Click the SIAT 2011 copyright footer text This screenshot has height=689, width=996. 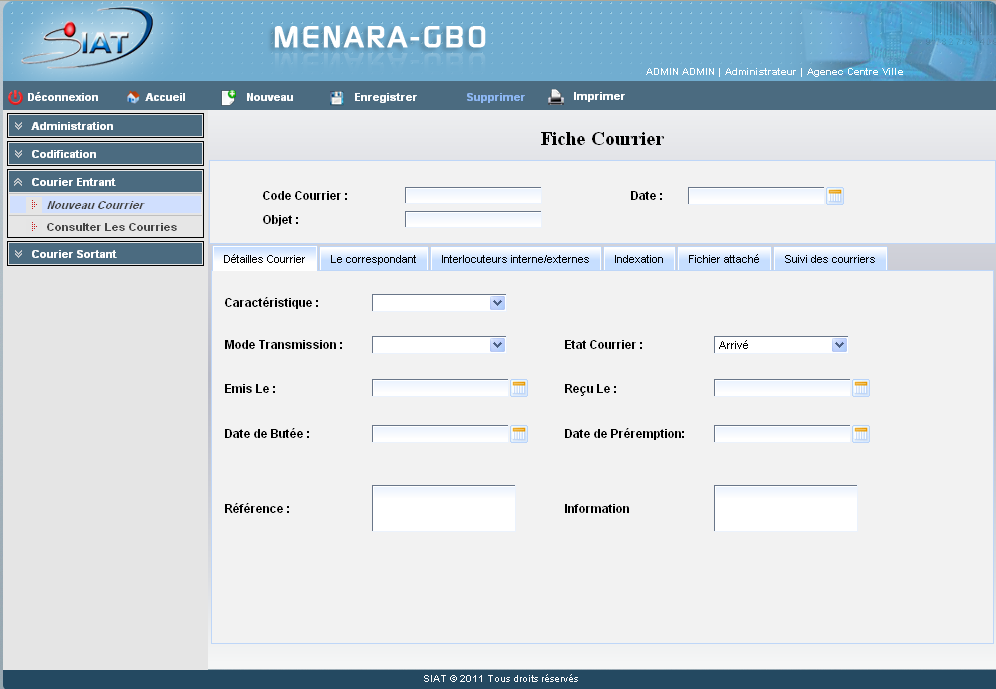tap(501, 679)
